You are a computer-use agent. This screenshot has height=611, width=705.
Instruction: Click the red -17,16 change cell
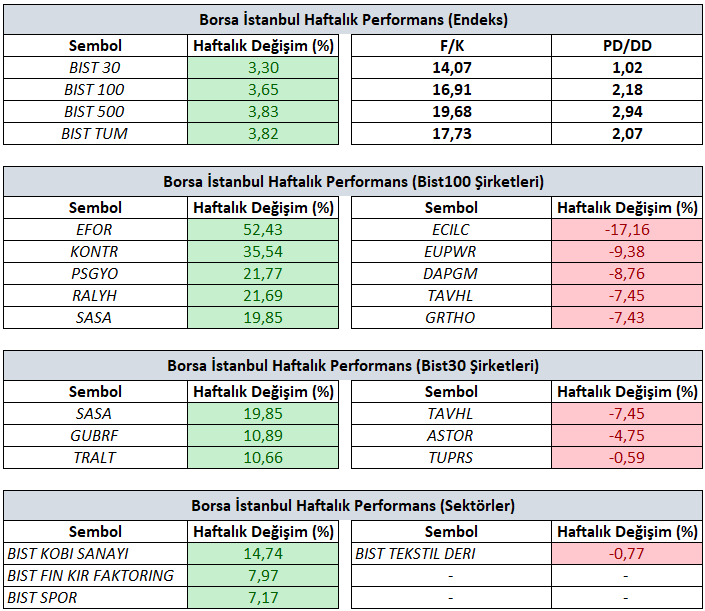point(625,230)
